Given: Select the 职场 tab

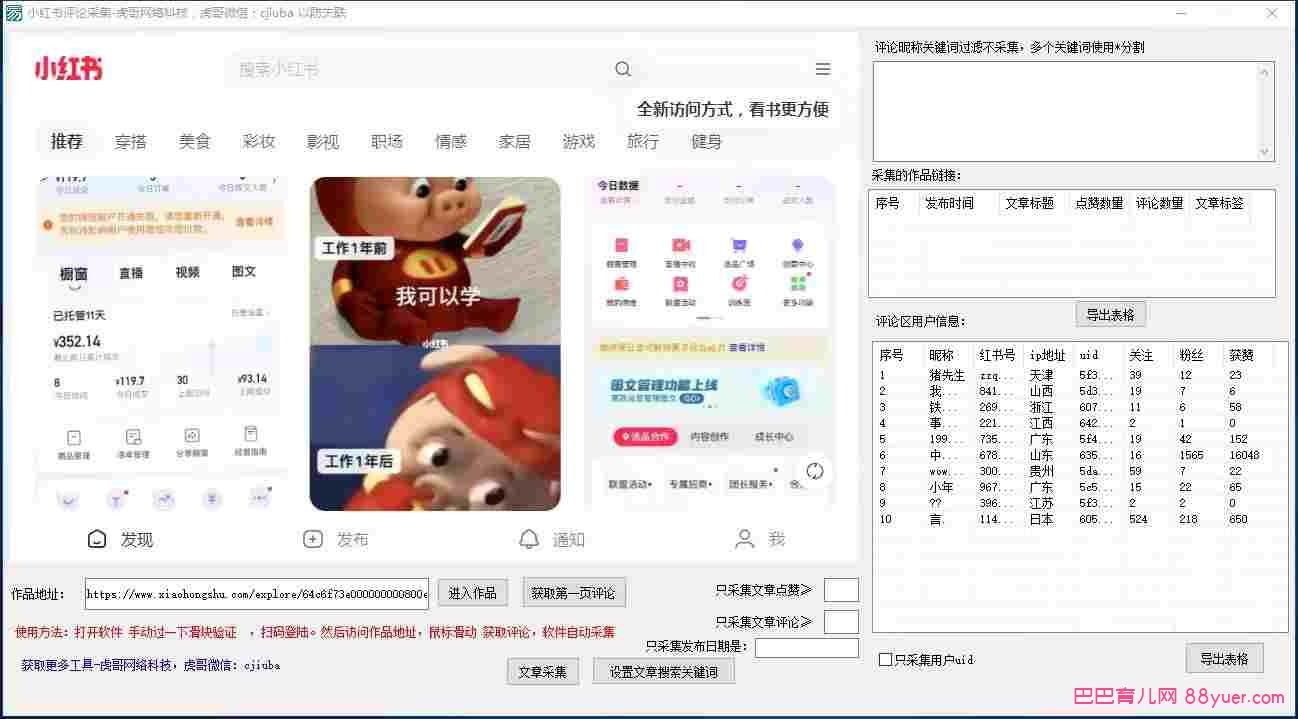Looking at the screenshot, I should click(x=387, y=141).
